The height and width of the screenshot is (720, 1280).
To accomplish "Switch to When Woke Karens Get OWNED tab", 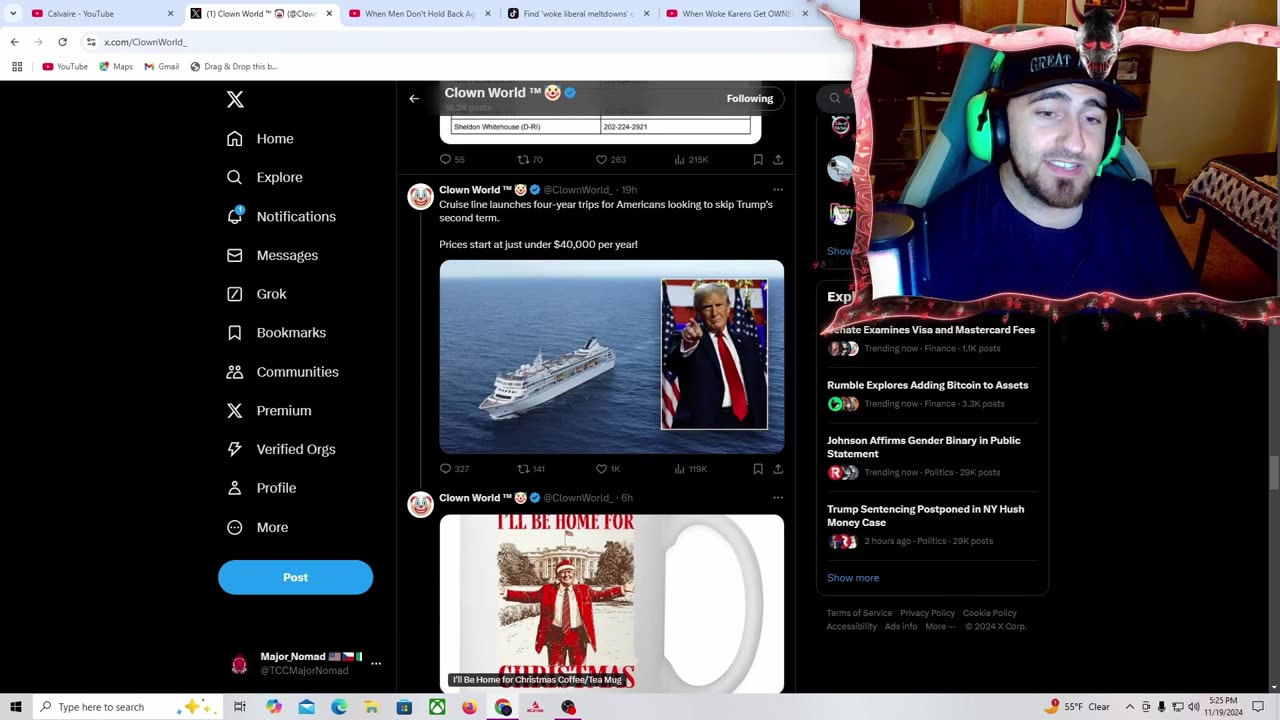I will [736, 14].
